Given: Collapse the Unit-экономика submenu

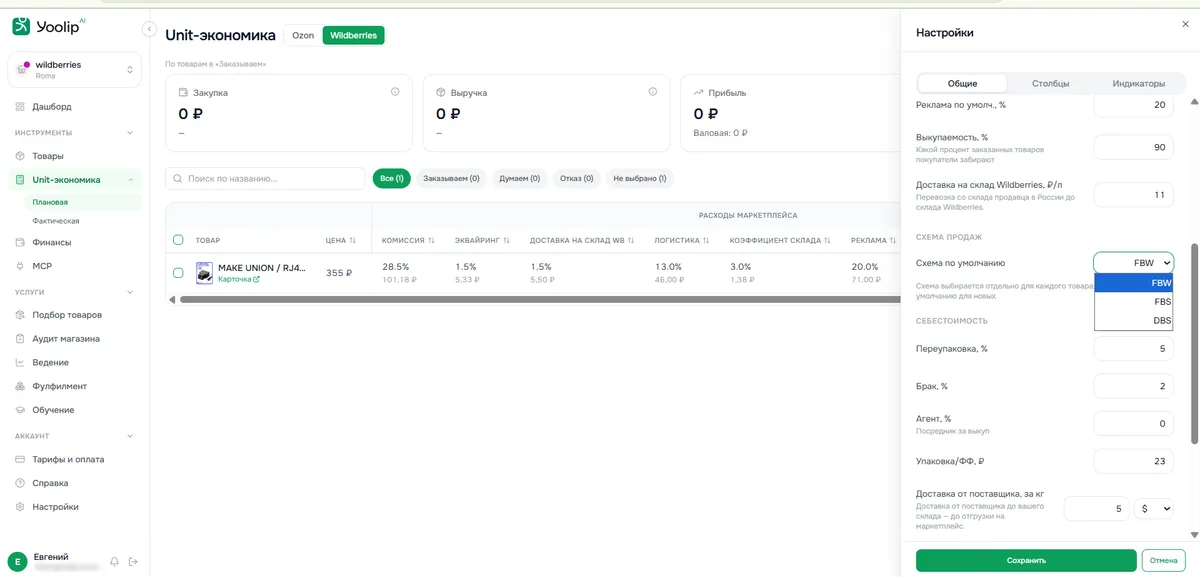Looking at the screenshot, I should 129,180.
